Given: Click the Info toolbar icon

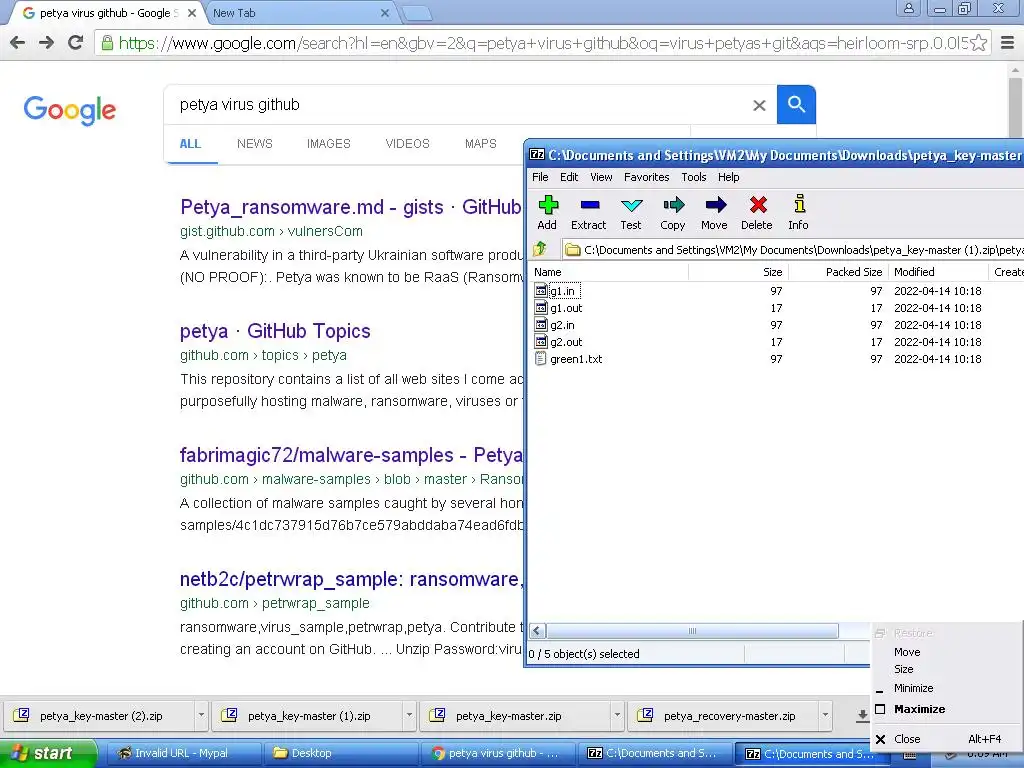Looking at the screenshot, I should click(x=798, y=213).
